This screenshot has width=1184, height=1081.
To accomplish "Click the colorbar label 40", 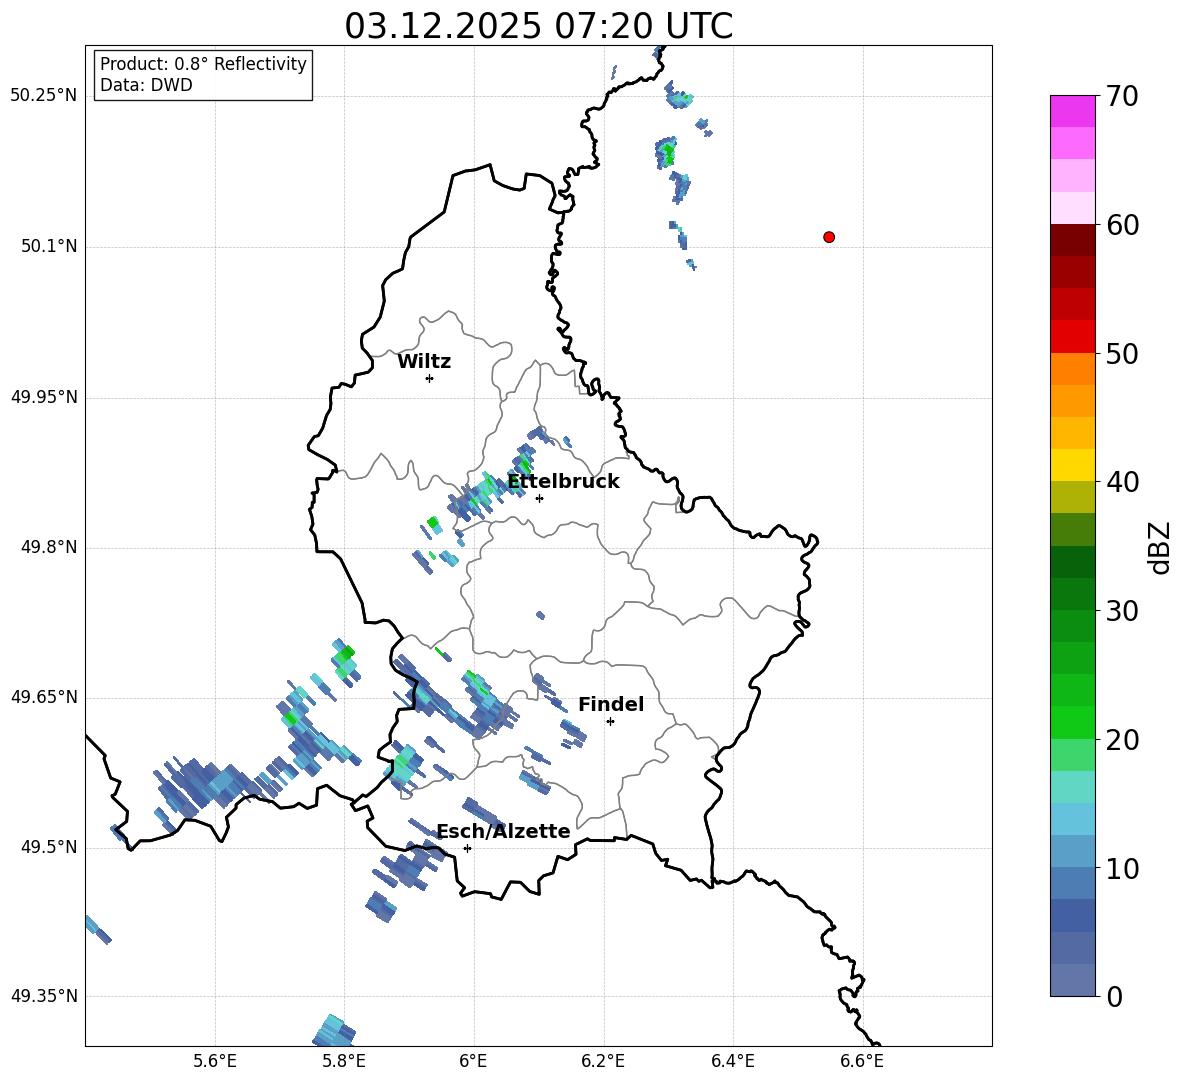I will pos(1122,482).
